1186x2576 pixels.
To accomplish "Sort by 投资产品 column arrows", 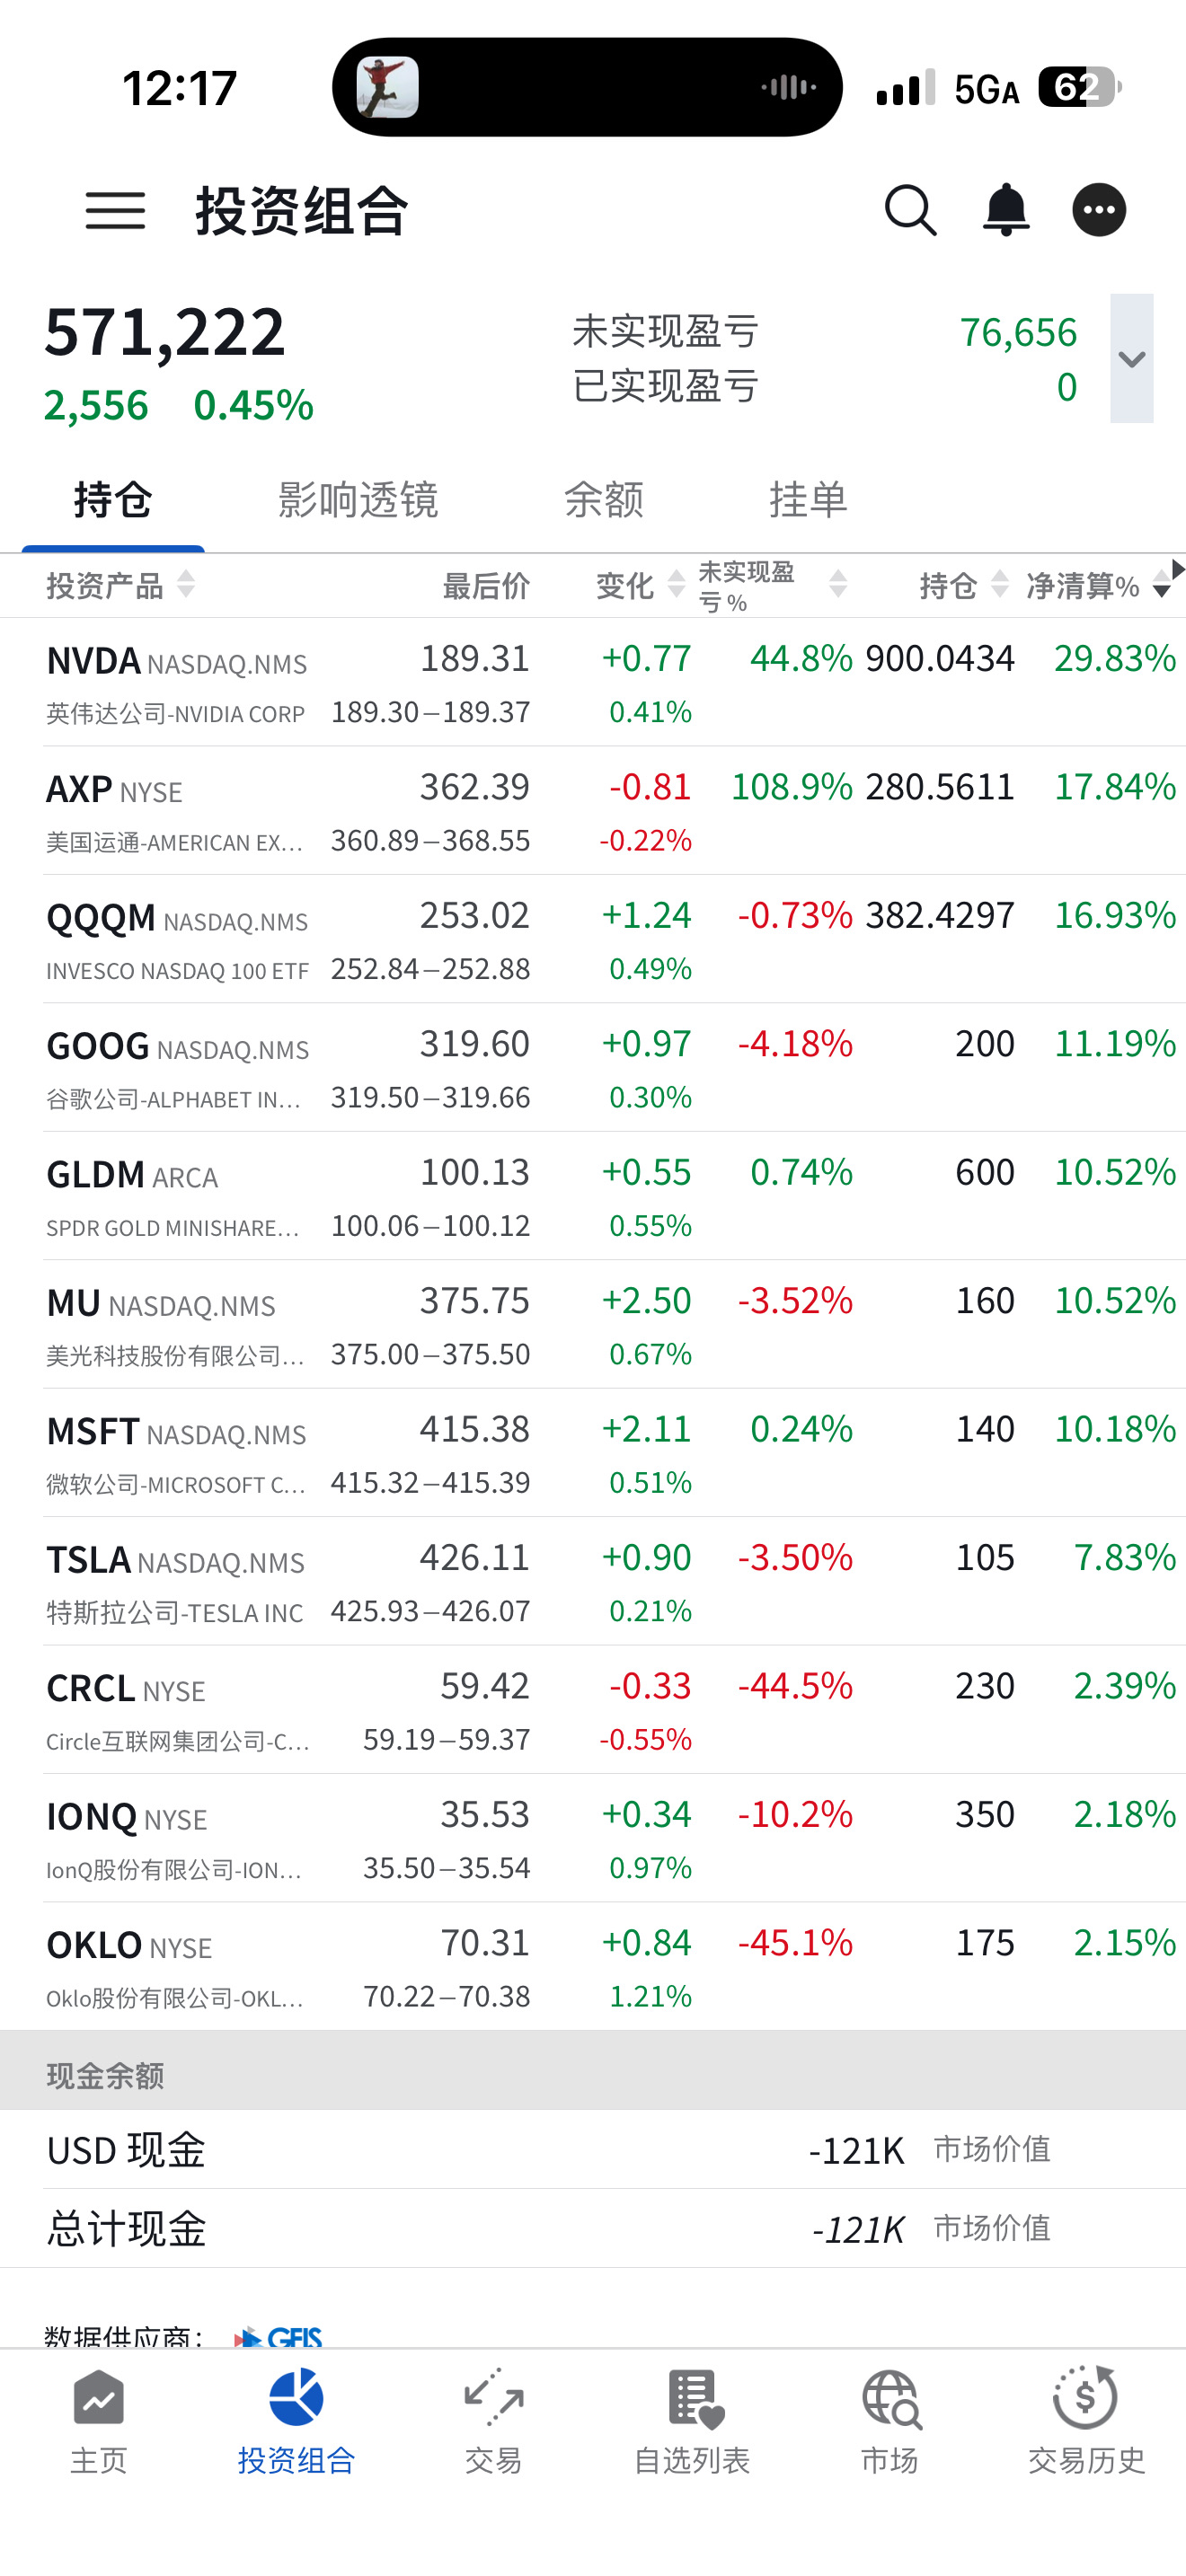I will click(x=186, y=584).
